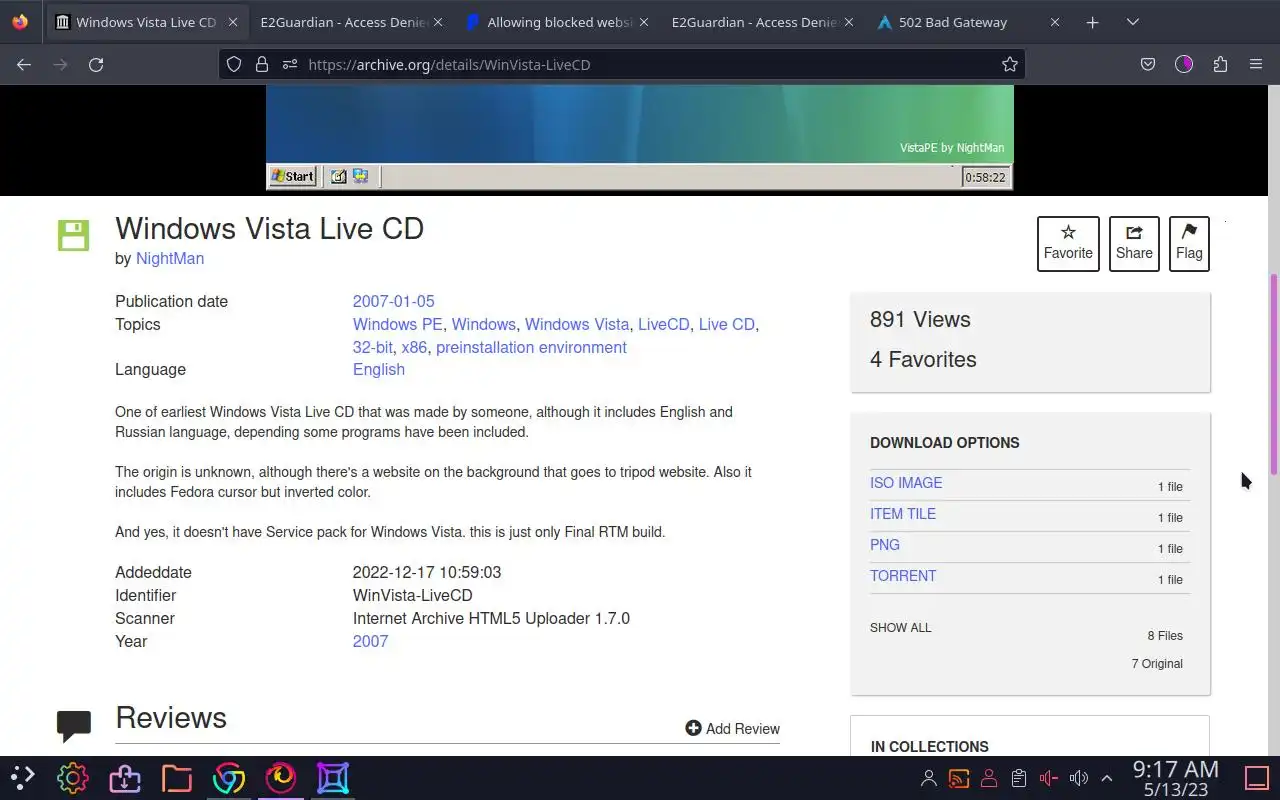
Task: Open the file manager folder on taskbar
Action: coord(176,777)
